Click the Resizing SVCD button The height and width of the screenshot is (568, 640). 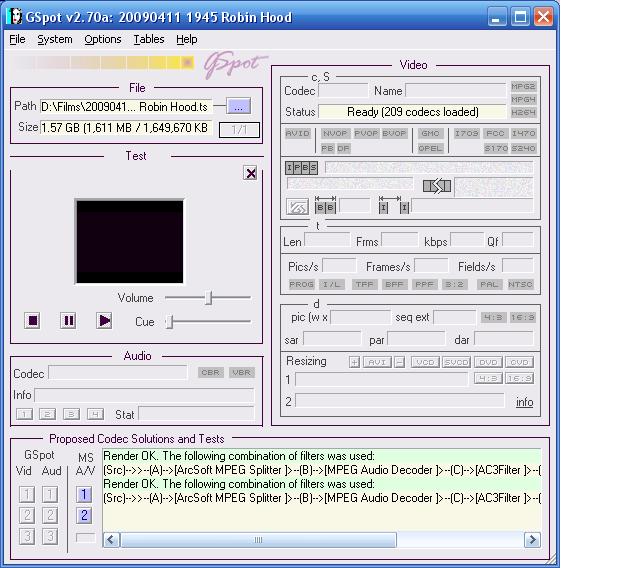(456, 362)
